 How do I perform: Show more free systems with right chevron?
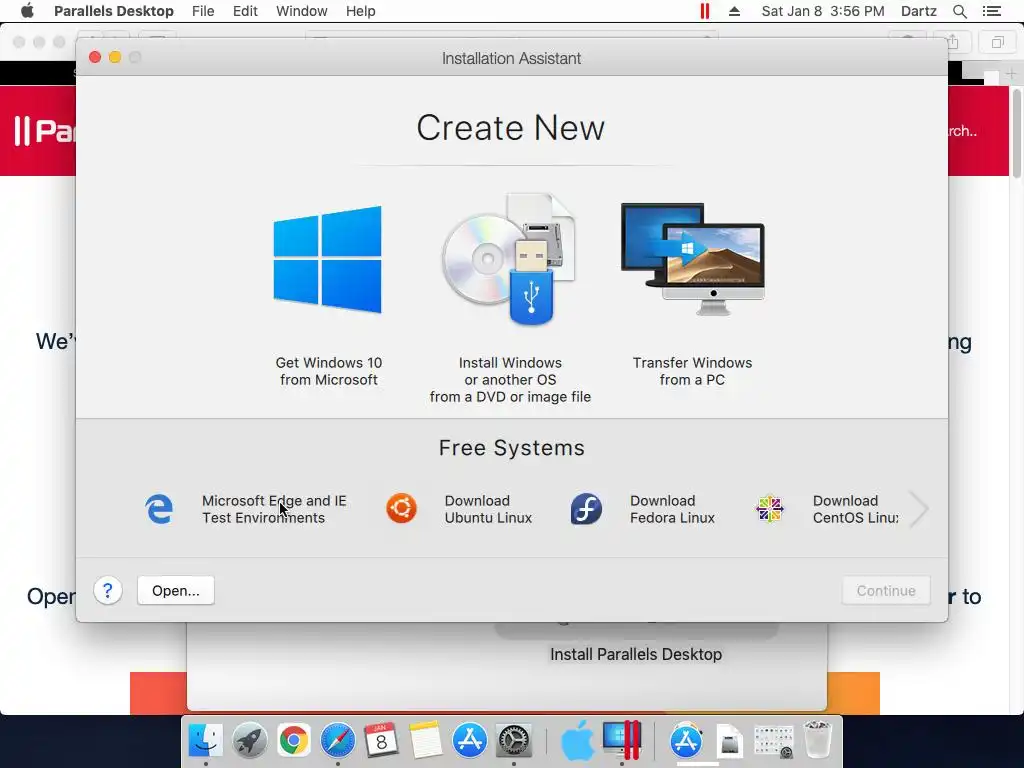coord(919,509)
